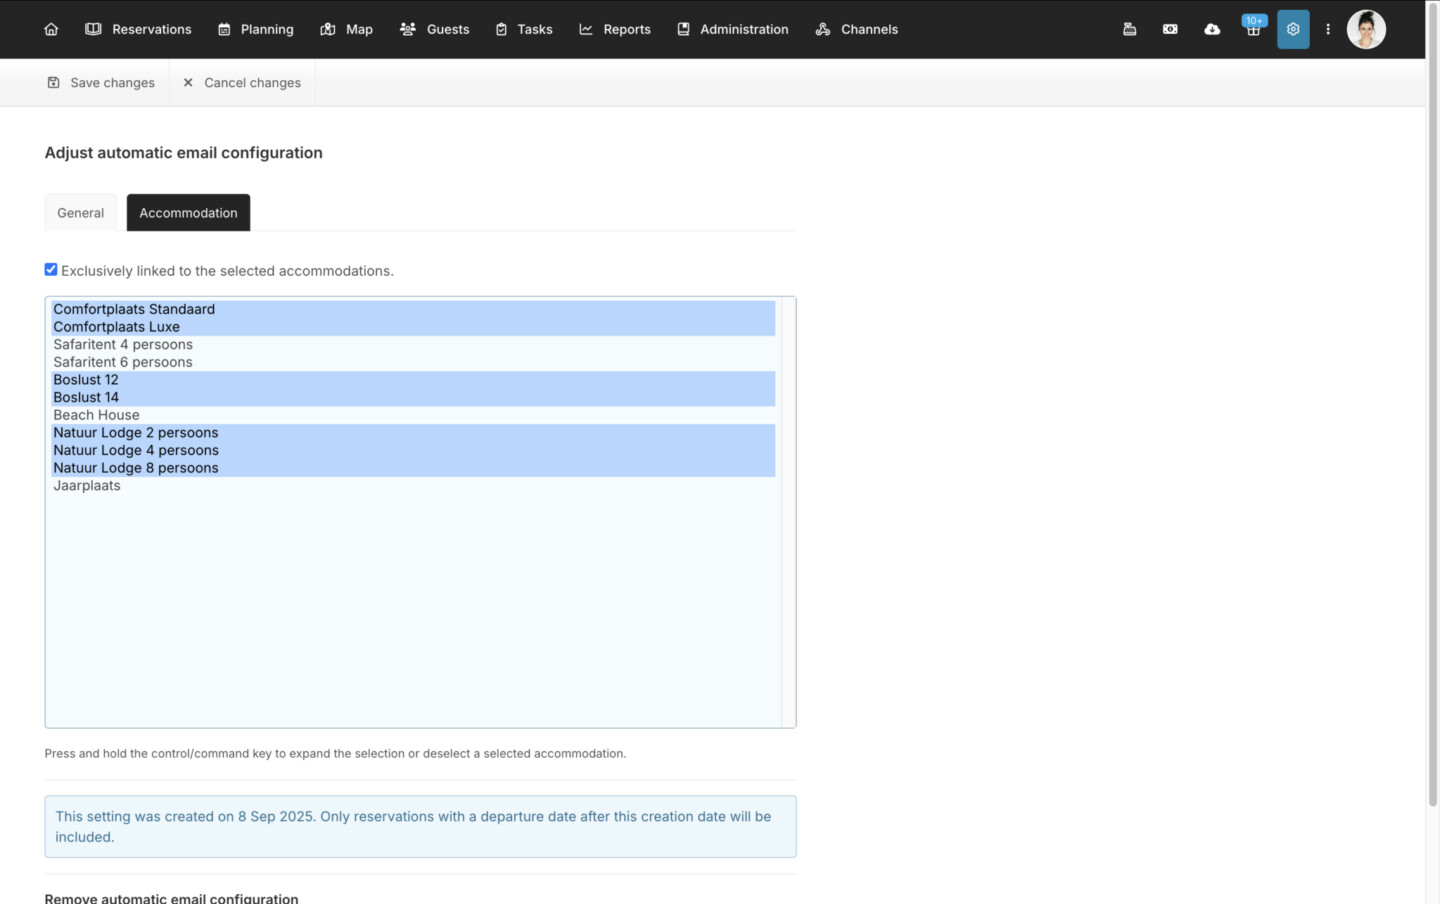The height and width of the screenshot is (904, 1440).
Task: Open the three-dot more options menu
Action: coord(1328,29)
